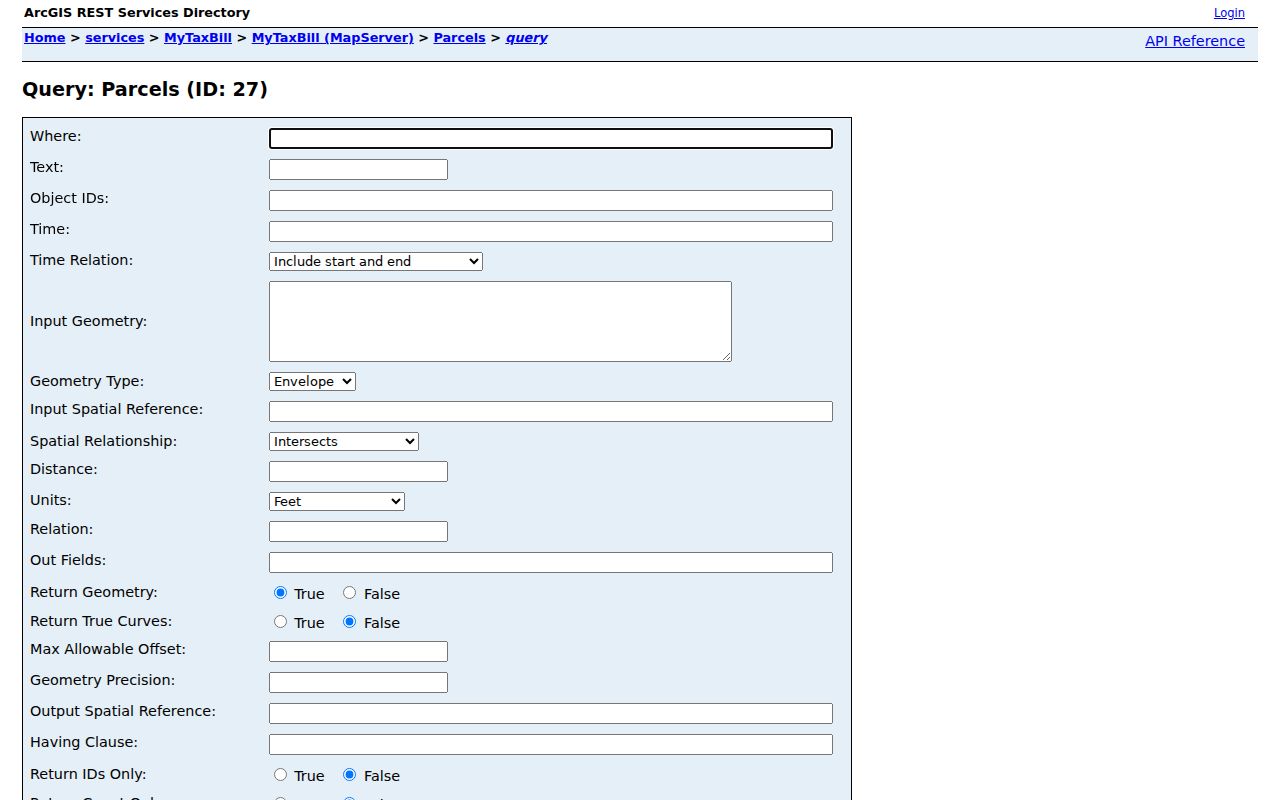Screen dimensions: 1280x800
Task: Click the Geometry Precision field
Action: tap(358, 683)
